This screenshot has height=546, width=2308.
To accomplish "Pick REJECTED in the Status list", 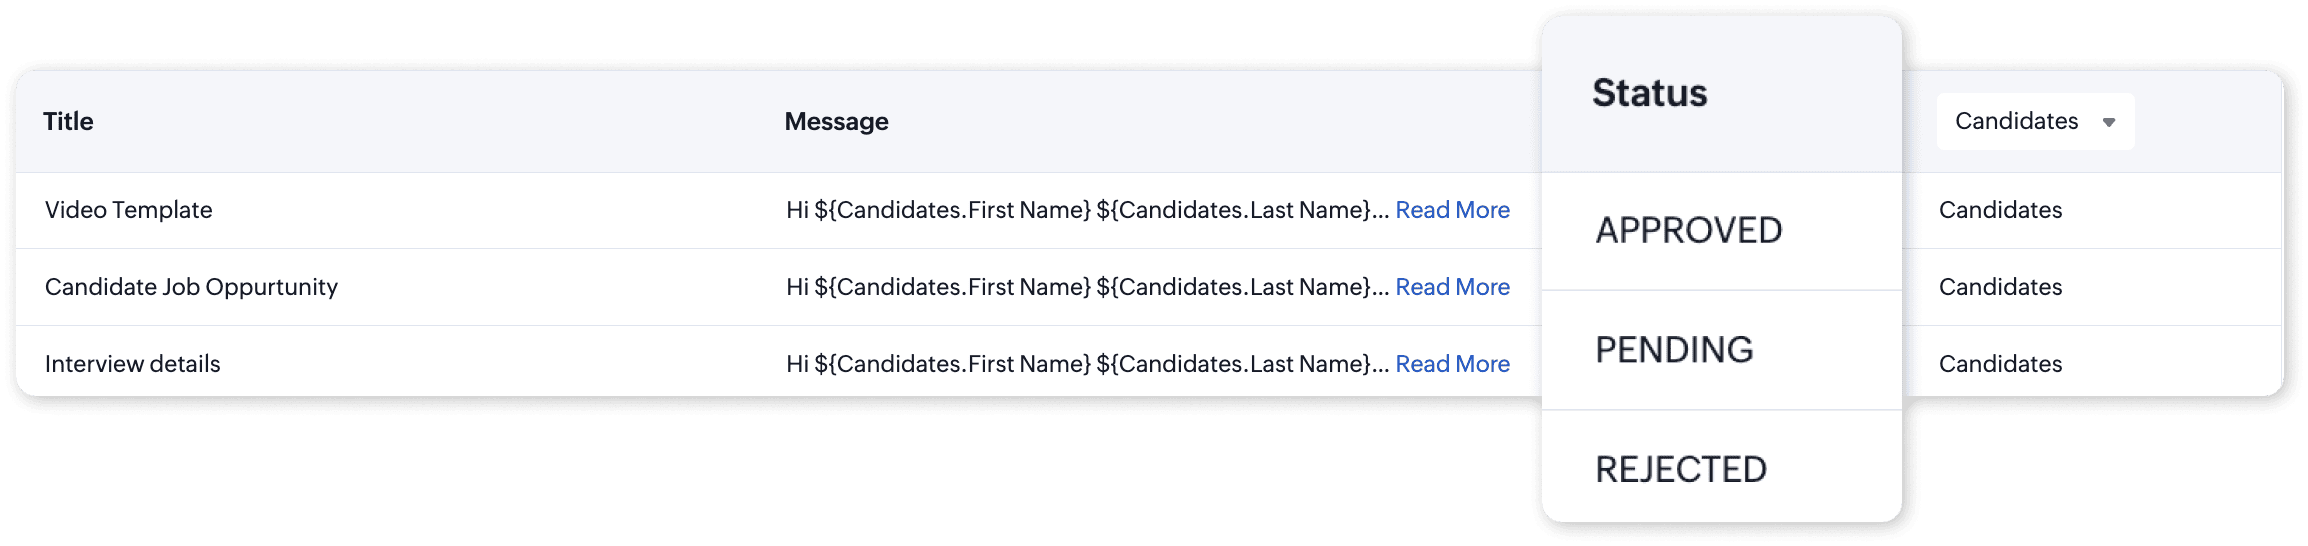I will click(1681, 469).
